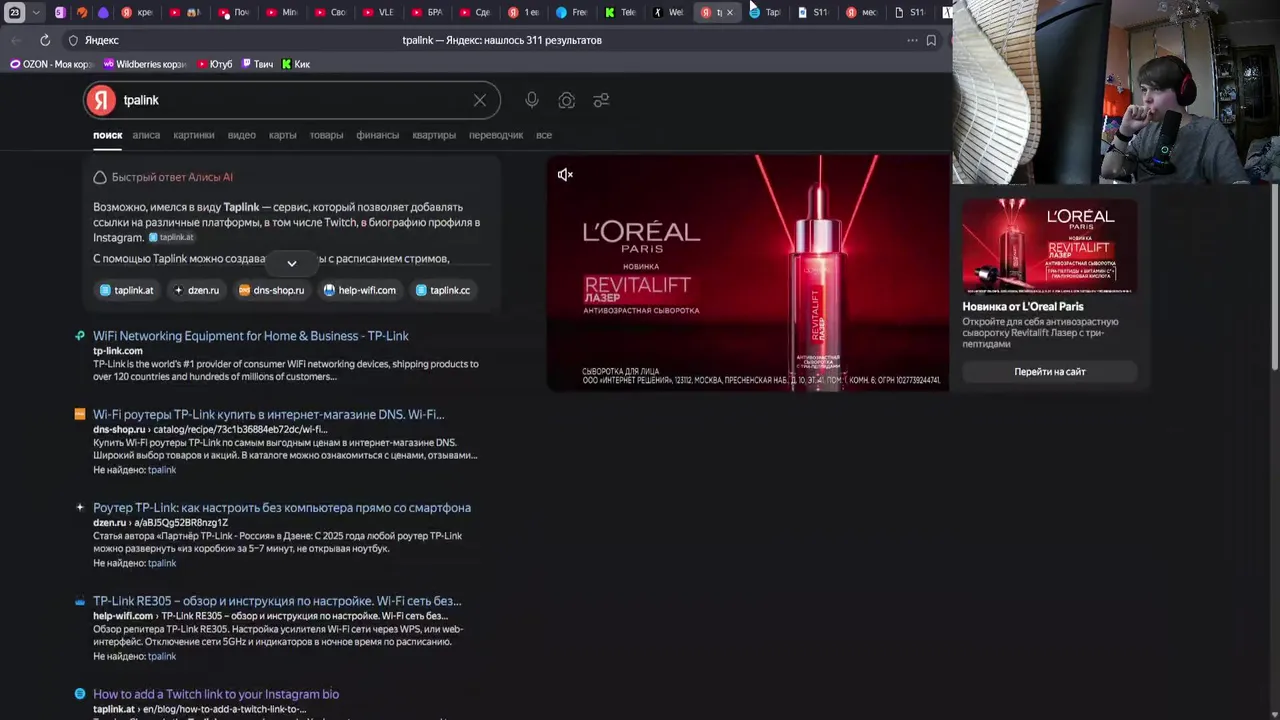Switch to the 1 ев Yandex browser tab
The width and height of the screenshot is (1280, 720).
pos(523,13)
